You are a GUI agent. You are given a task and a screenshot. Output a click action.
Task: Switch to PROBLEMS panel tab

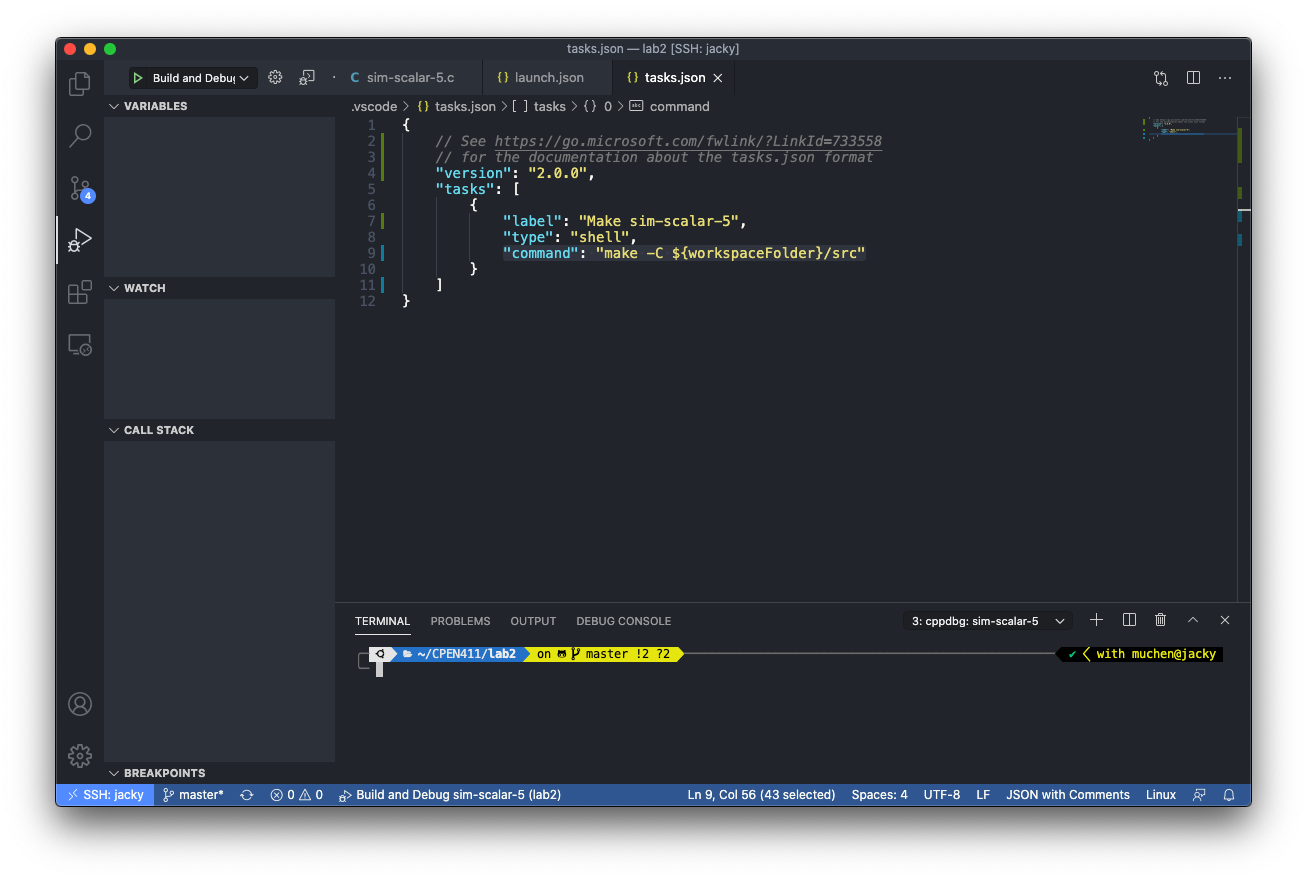(x=460, y=621)
